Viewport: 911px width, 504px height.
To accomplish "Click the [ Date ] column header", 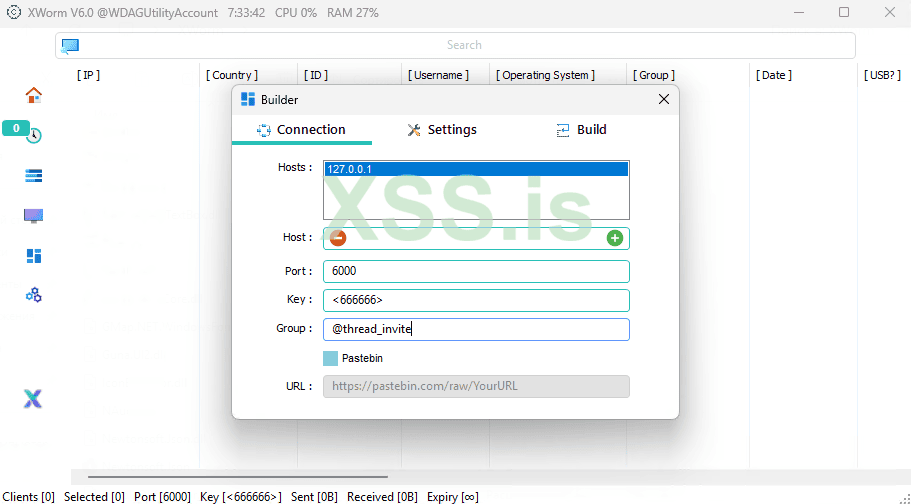I will pyautogui.click(x=774, y=75).
